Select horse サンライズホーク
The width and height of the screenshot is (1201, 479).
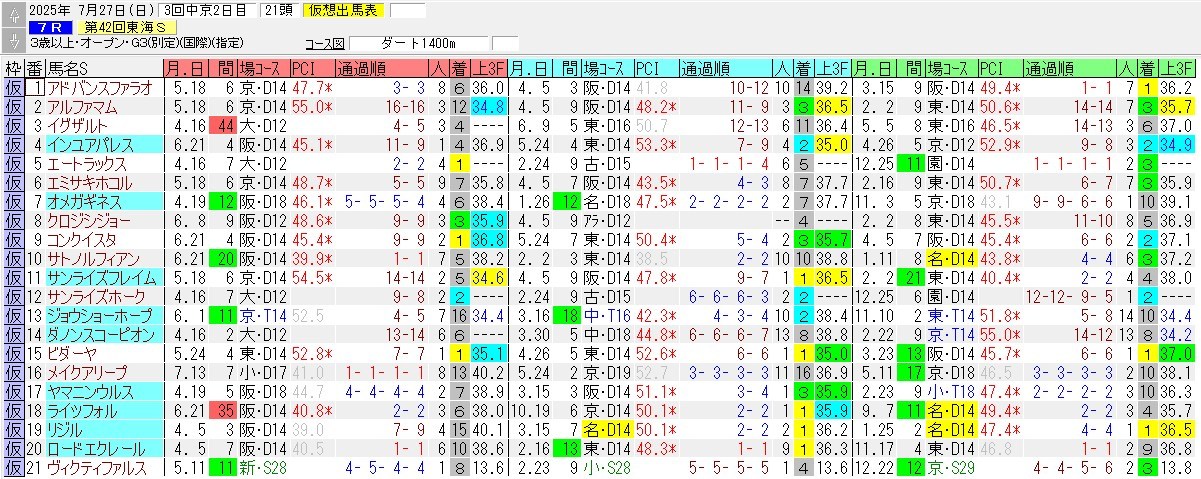(103, 297)
